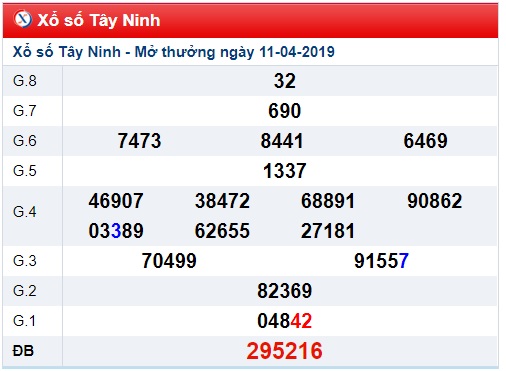
Task: Select the G.4 number 68891
Action: 328,201
